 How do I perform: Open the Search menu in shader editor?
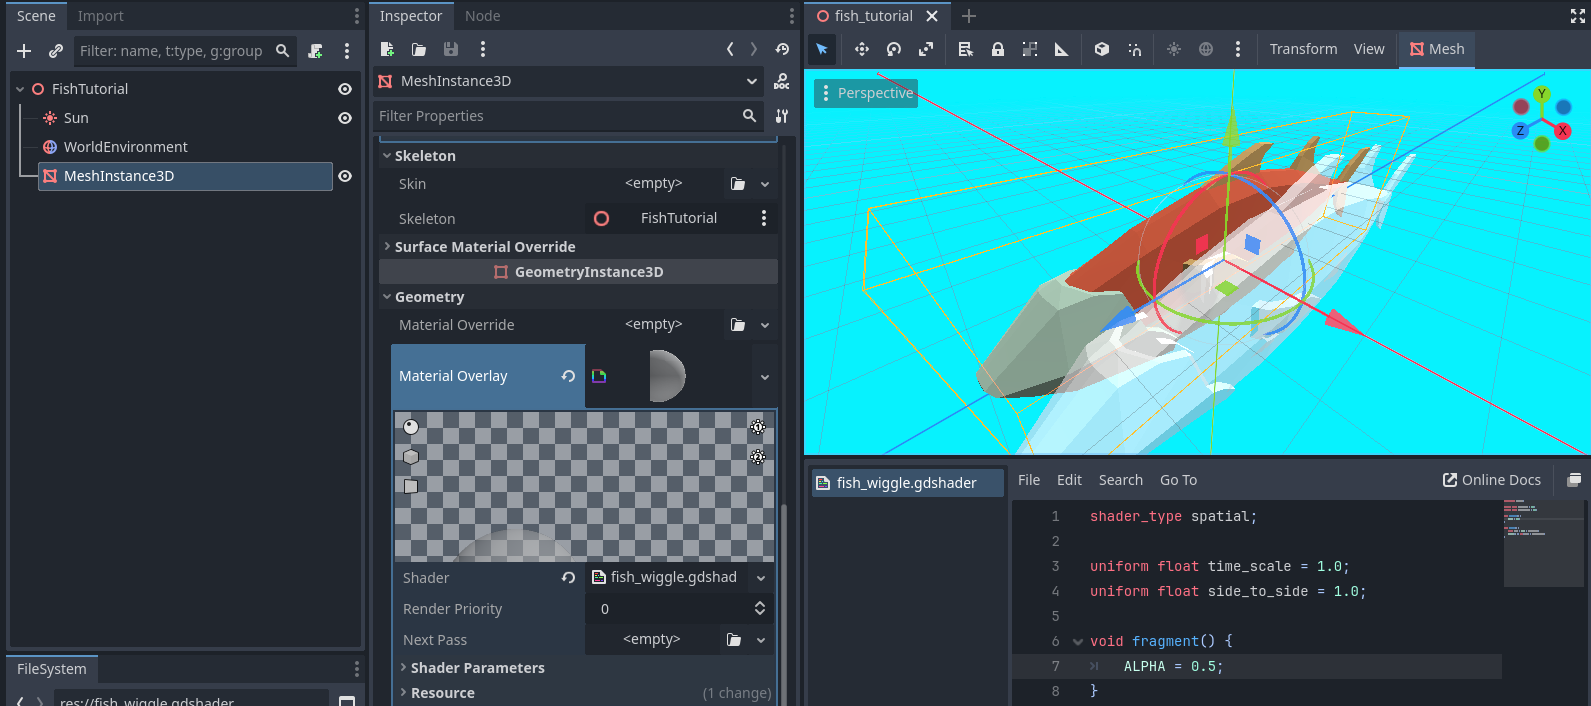tap(1120, 480)
